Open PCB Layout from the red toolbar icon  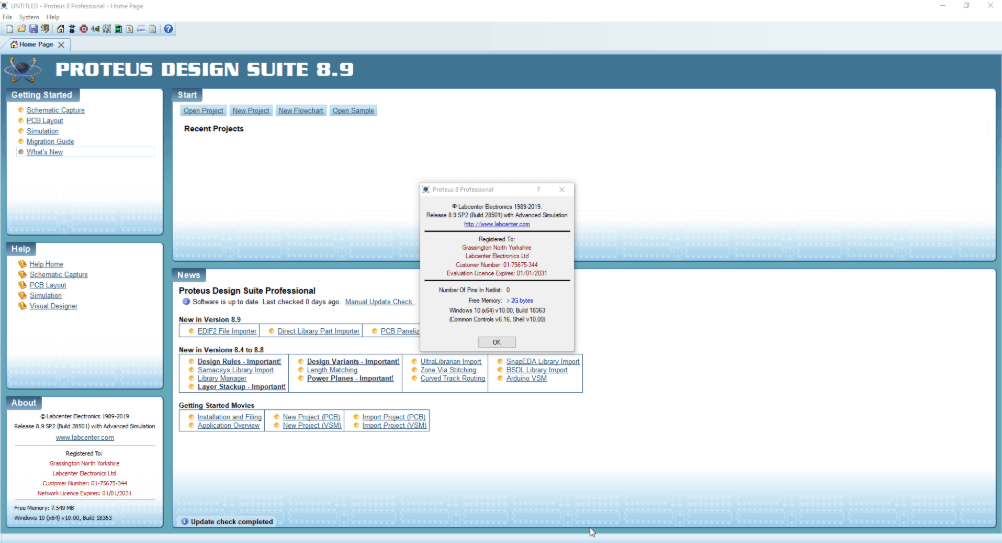(84, 29)
